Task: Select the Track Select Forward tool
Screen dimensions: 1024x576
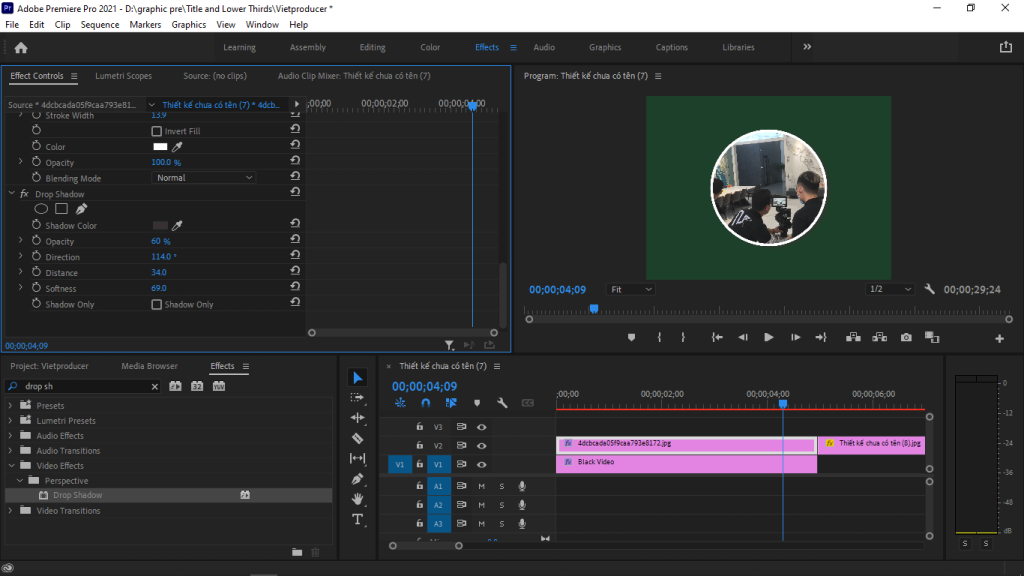Action: click(x=357, y=398)
